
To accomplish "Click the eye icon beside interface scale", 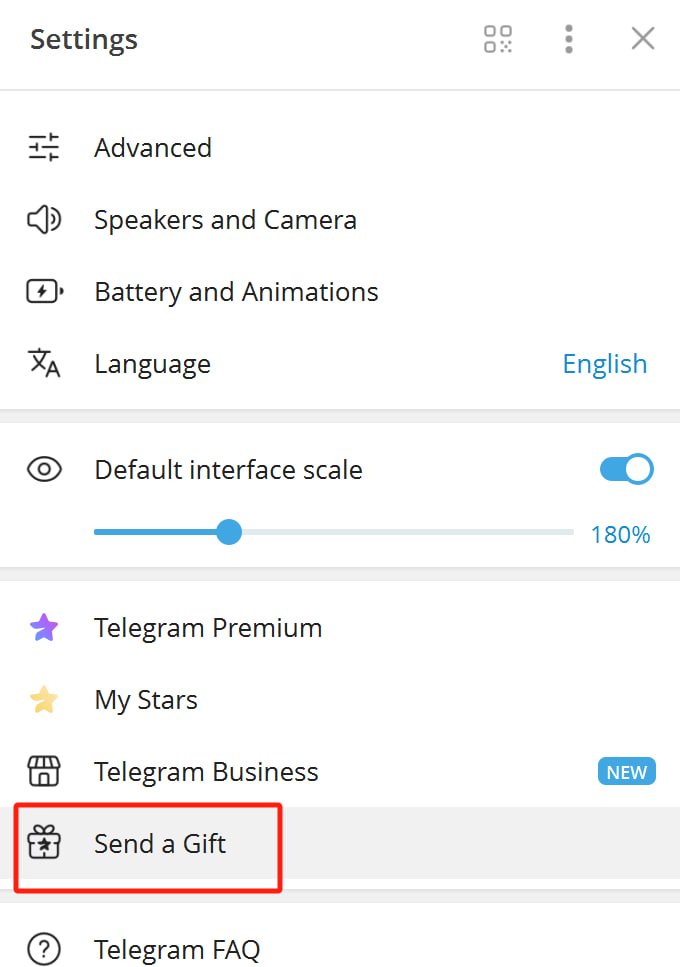I will (44, 470).
